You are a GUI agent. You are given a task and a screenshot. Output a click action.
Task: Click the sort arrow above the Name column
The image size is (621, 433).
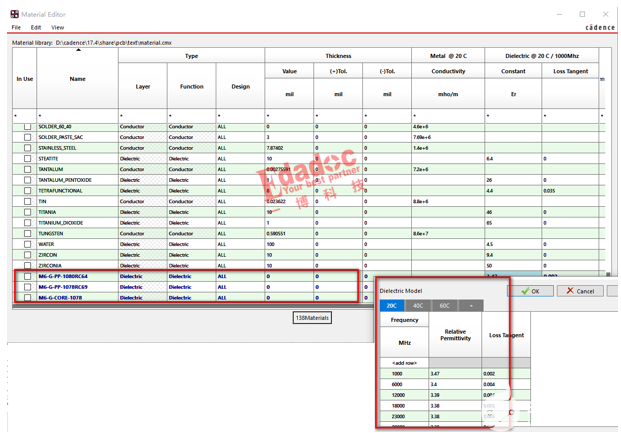pyautogui.click(x=78, y=50)
